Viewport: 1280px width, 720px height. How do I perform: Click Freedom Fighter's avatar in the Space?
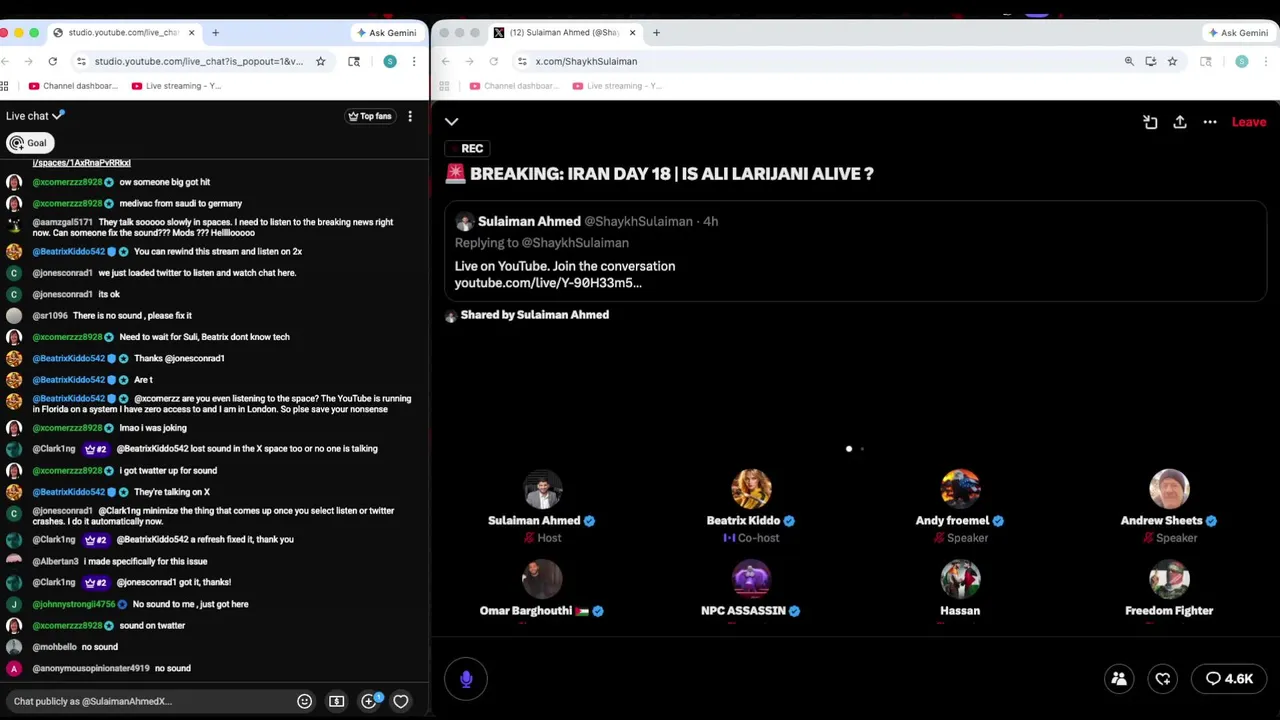(1169, 580)
